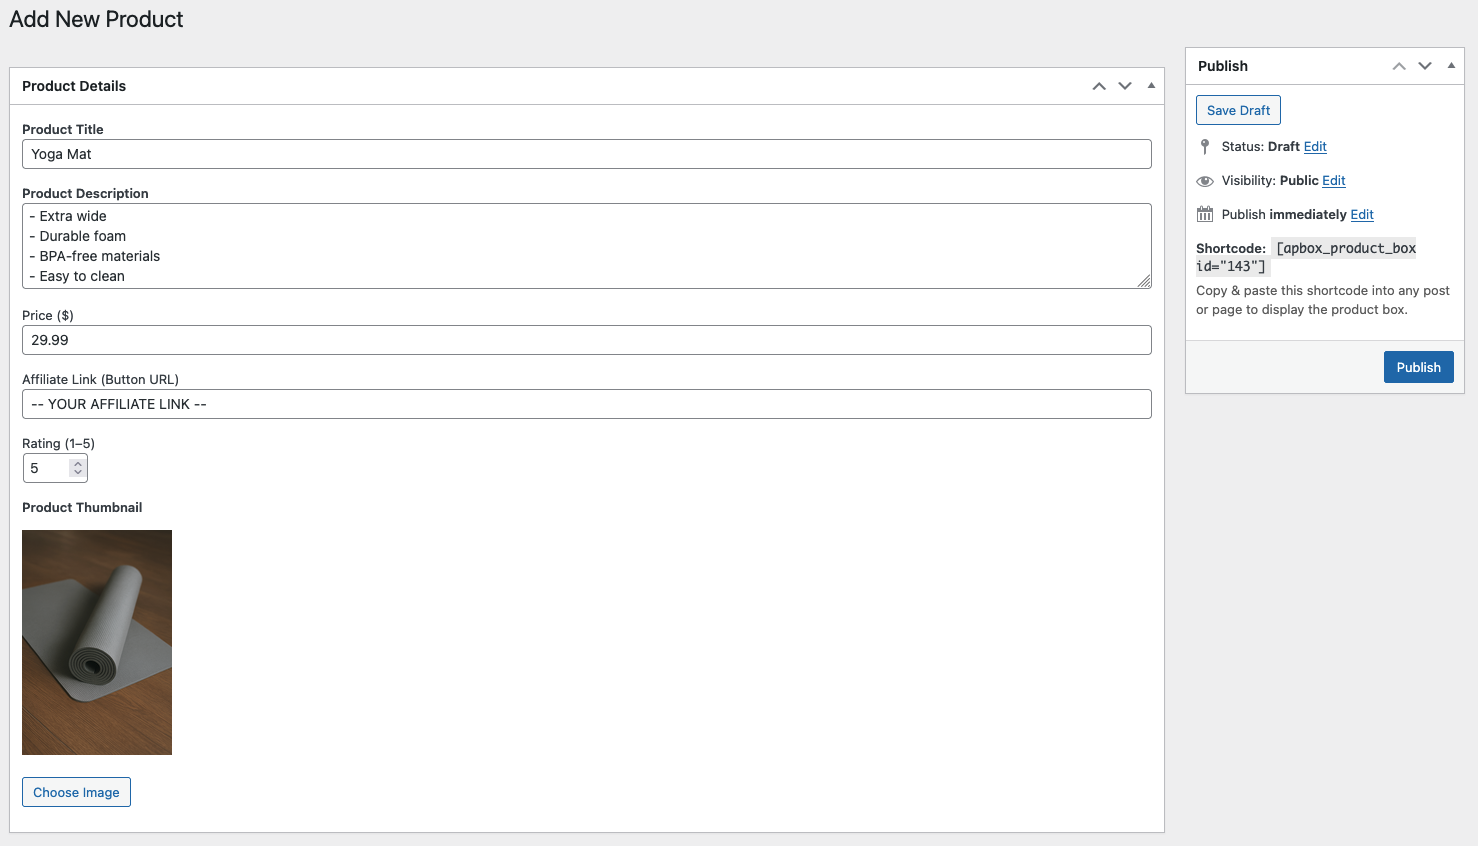
Task: Click the Rating number stepper arrows
Action: pyautogui.click(x=78, y=468)
